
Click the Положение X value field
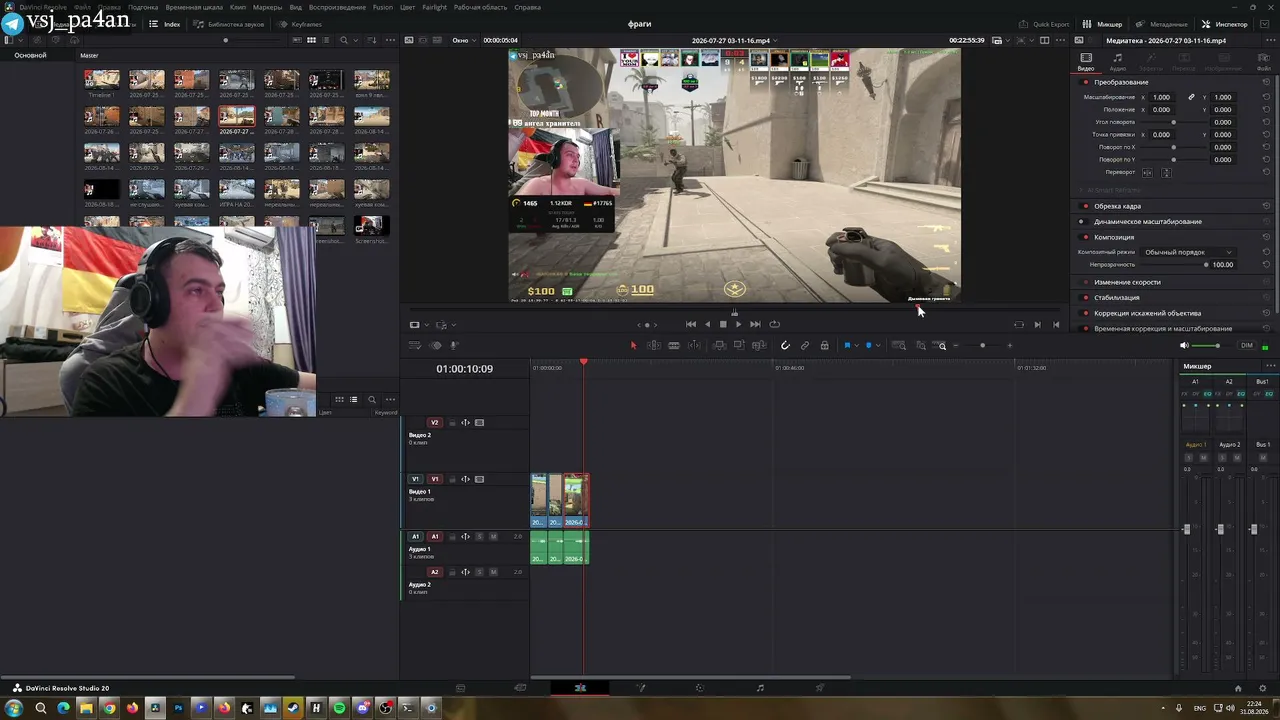click(x=1162, y=110)
